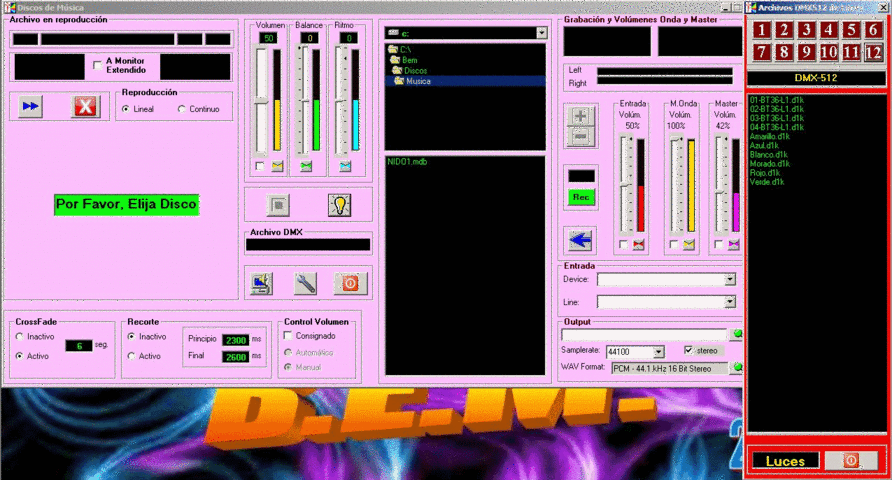
Task: Toggle checkbox below M.Onda volume slider
Action: click(x=674, y=245)
